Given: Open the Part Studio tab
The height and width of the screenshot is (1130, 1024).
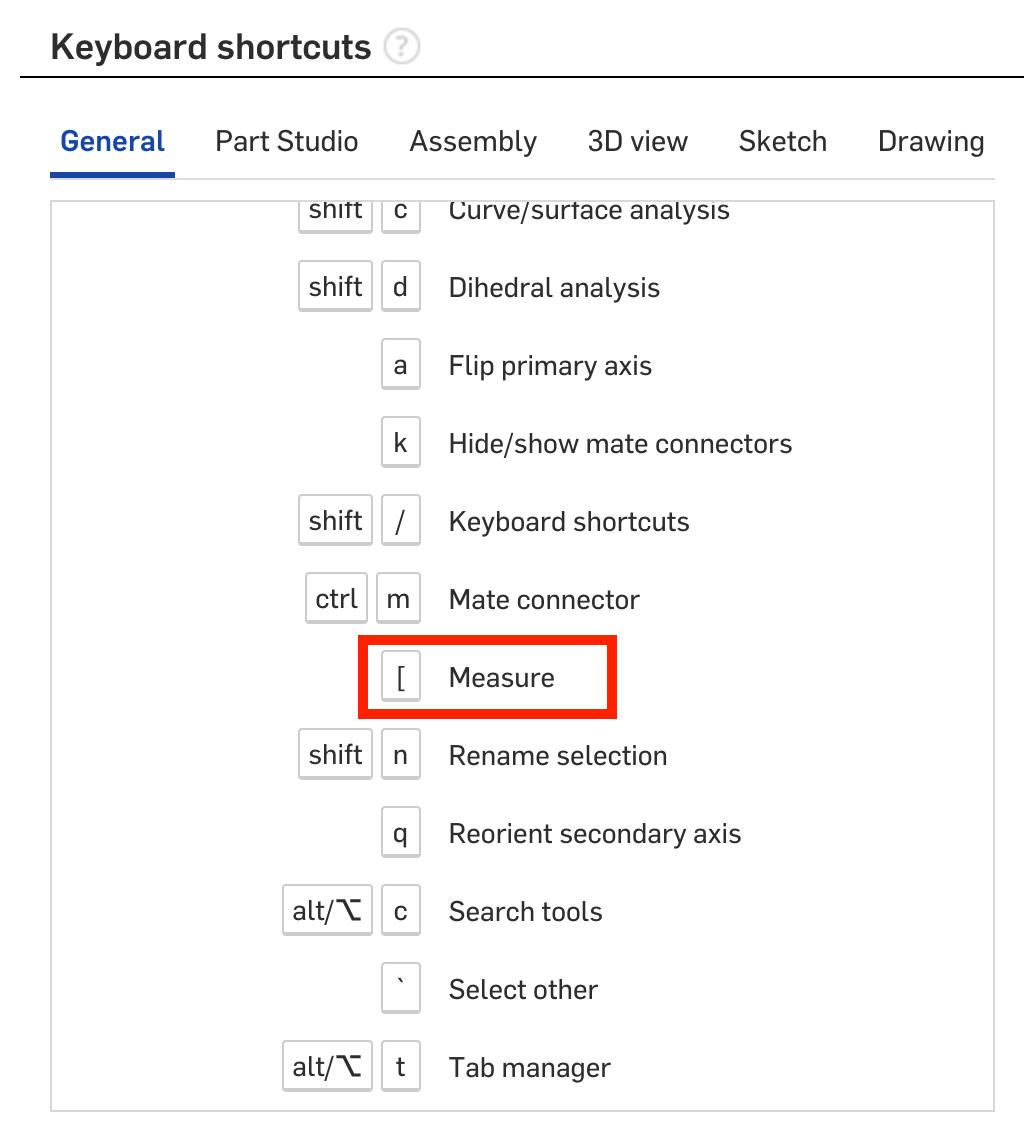Looking at the screenshot, I should pyautogui.click(x=286, y=142).
